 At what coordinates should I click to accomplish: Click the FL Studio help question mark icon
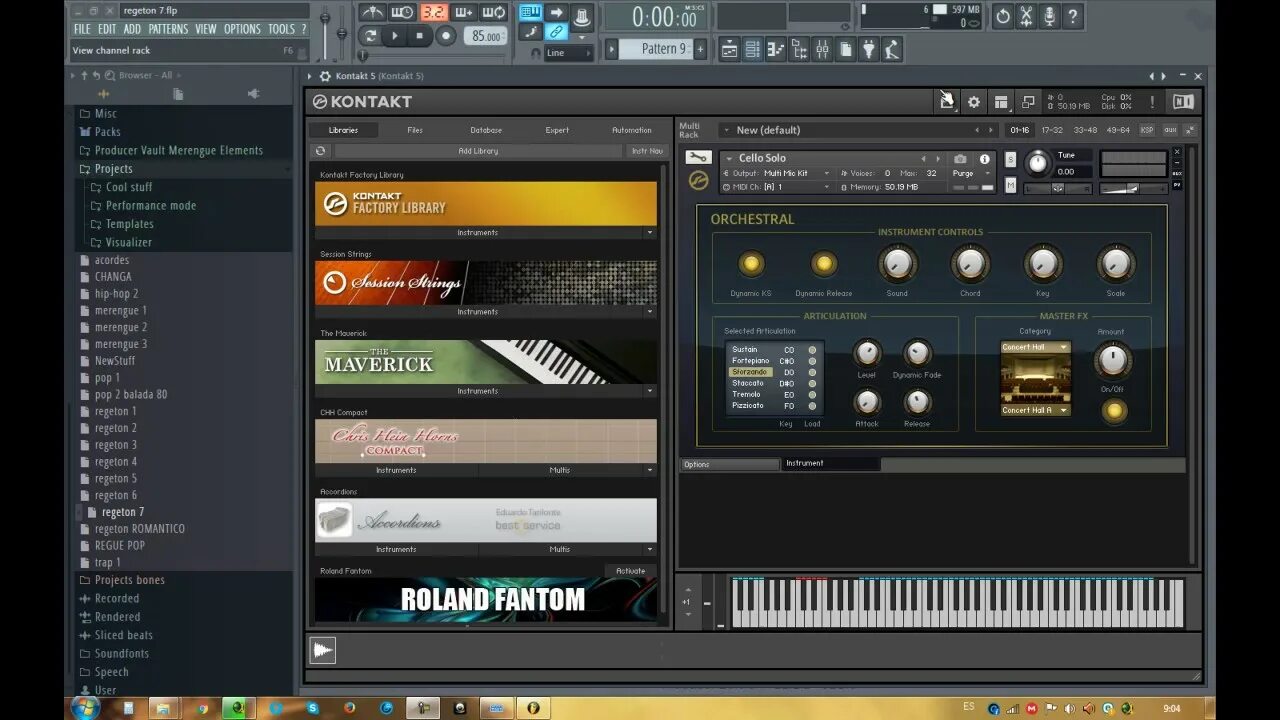1073,16
